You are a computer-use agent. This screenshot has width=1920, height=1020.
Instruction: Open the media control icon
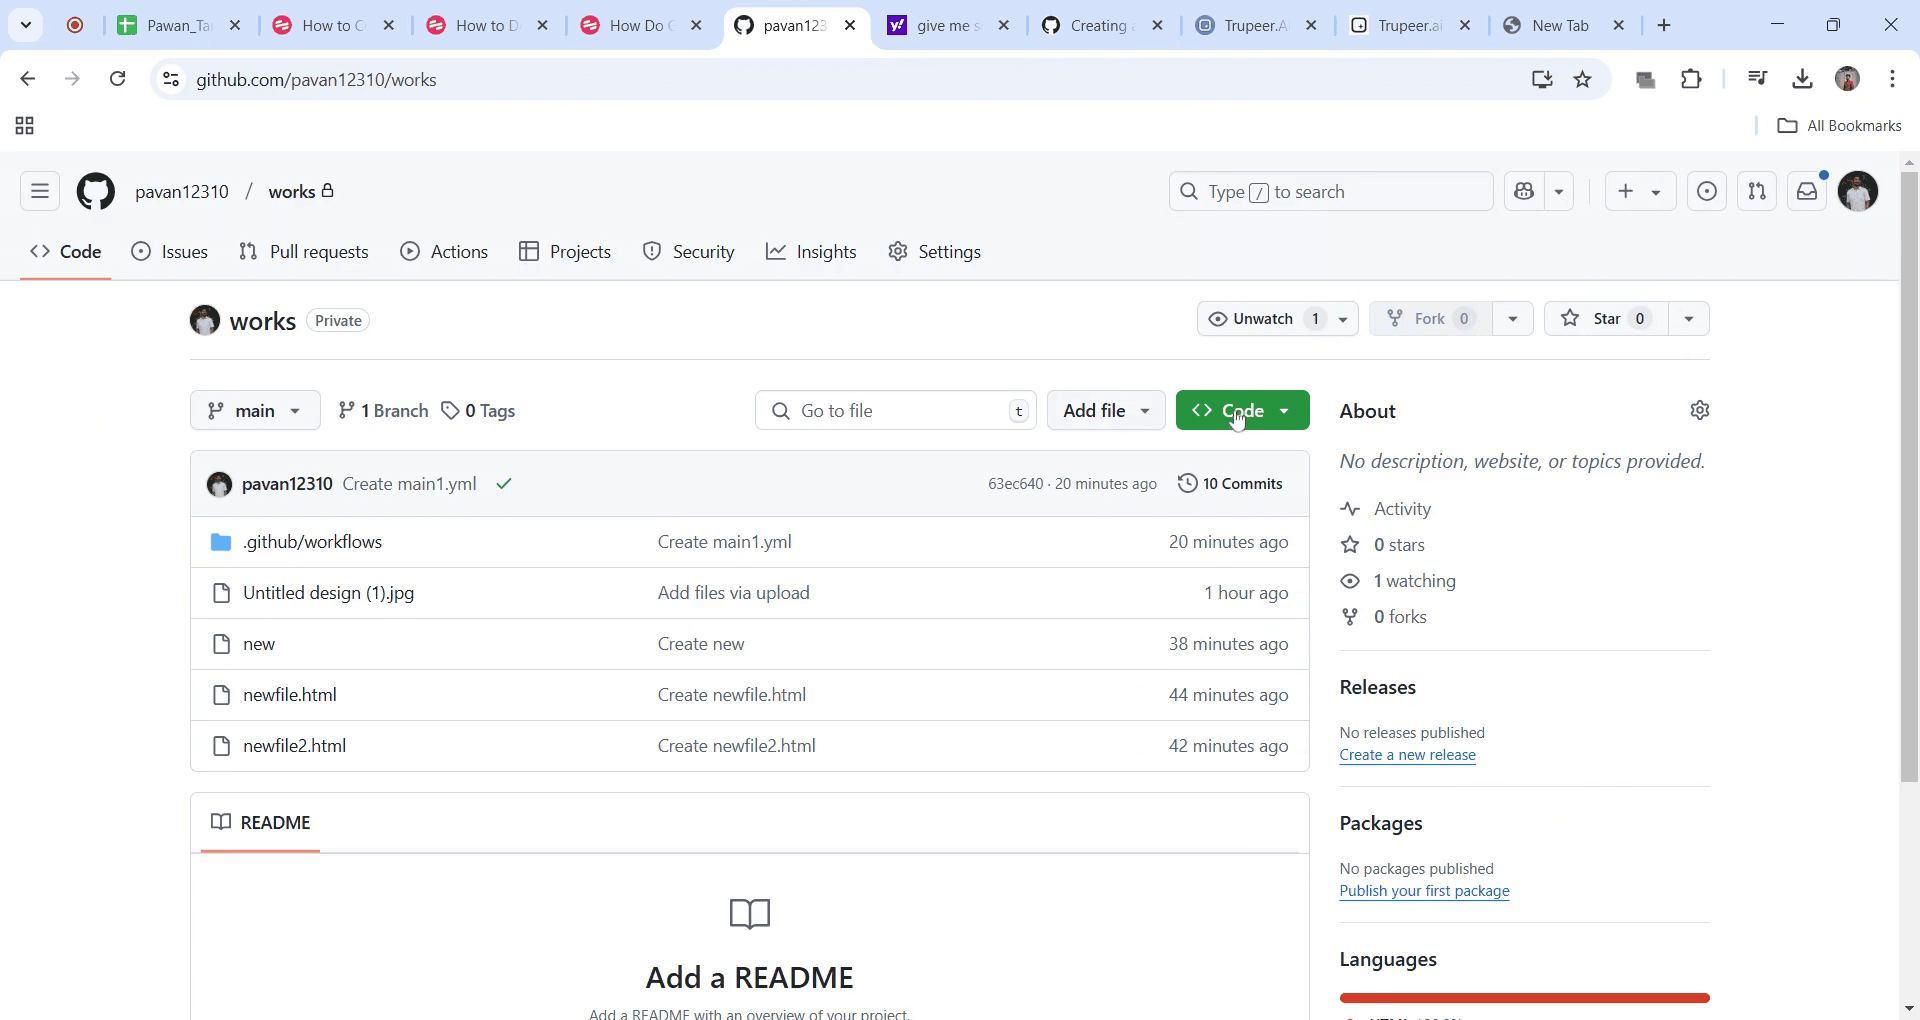click(x=1757, y=79)
